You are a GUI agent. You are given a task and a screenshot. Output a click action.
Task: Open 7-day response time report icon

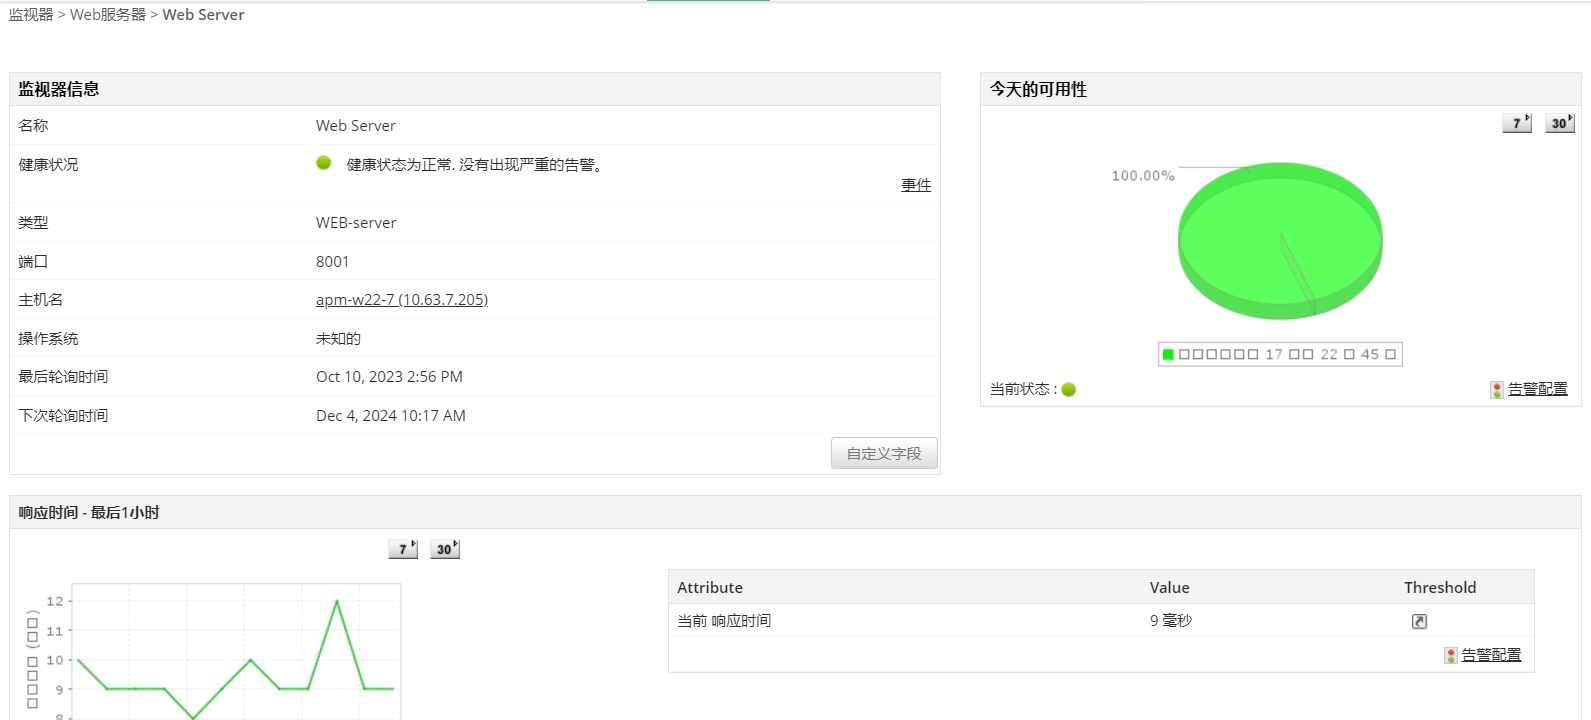[x=403, y=548]
